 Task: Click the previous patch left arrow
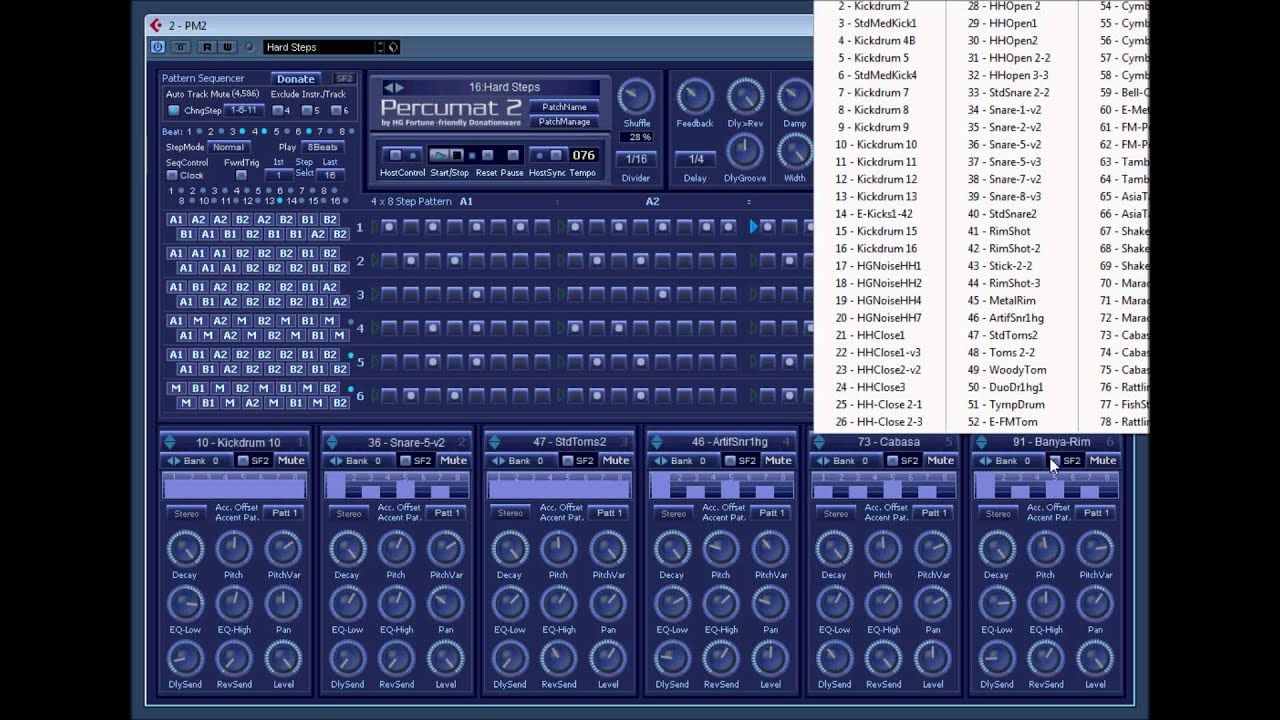(389, 88)
